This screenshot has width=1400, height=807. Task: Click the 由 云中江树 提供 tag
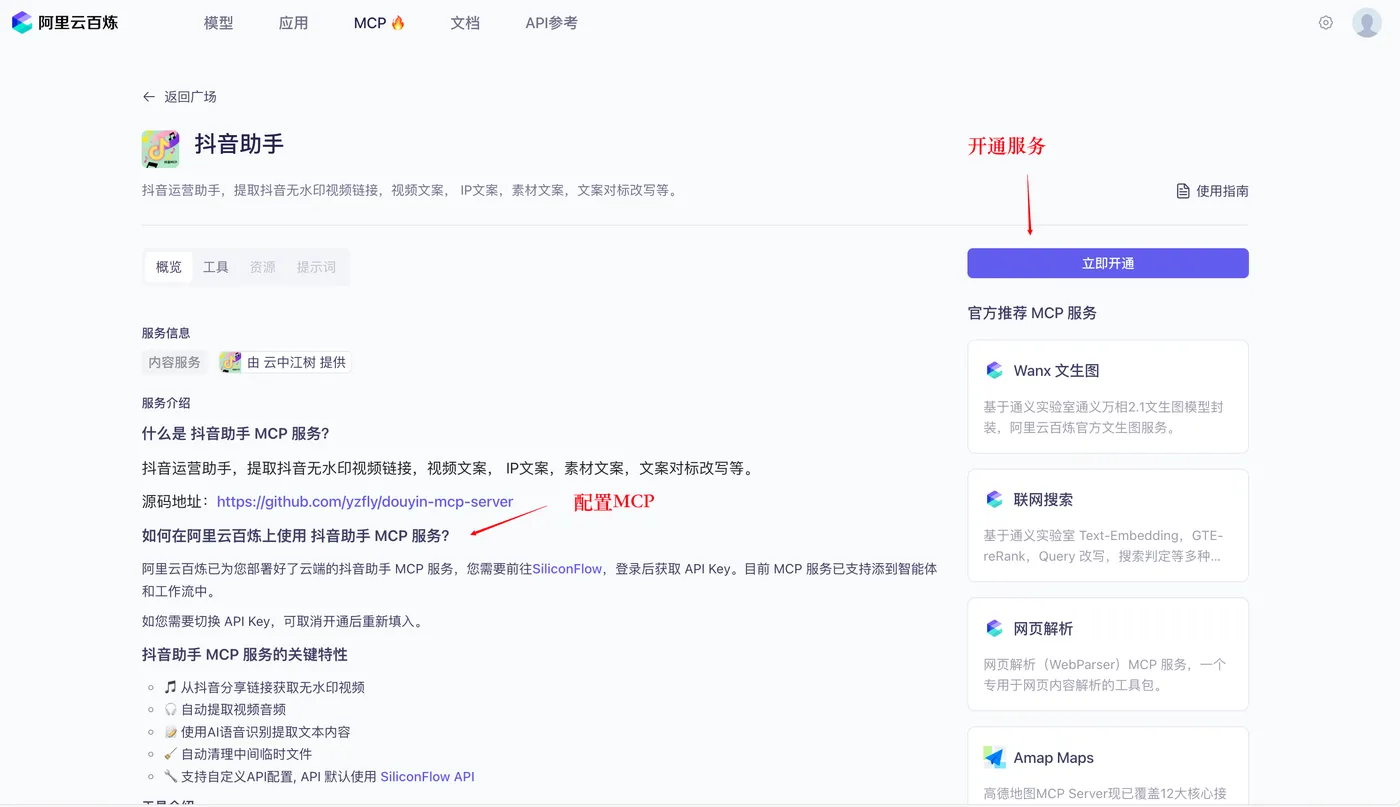click(x=284, y=362)
